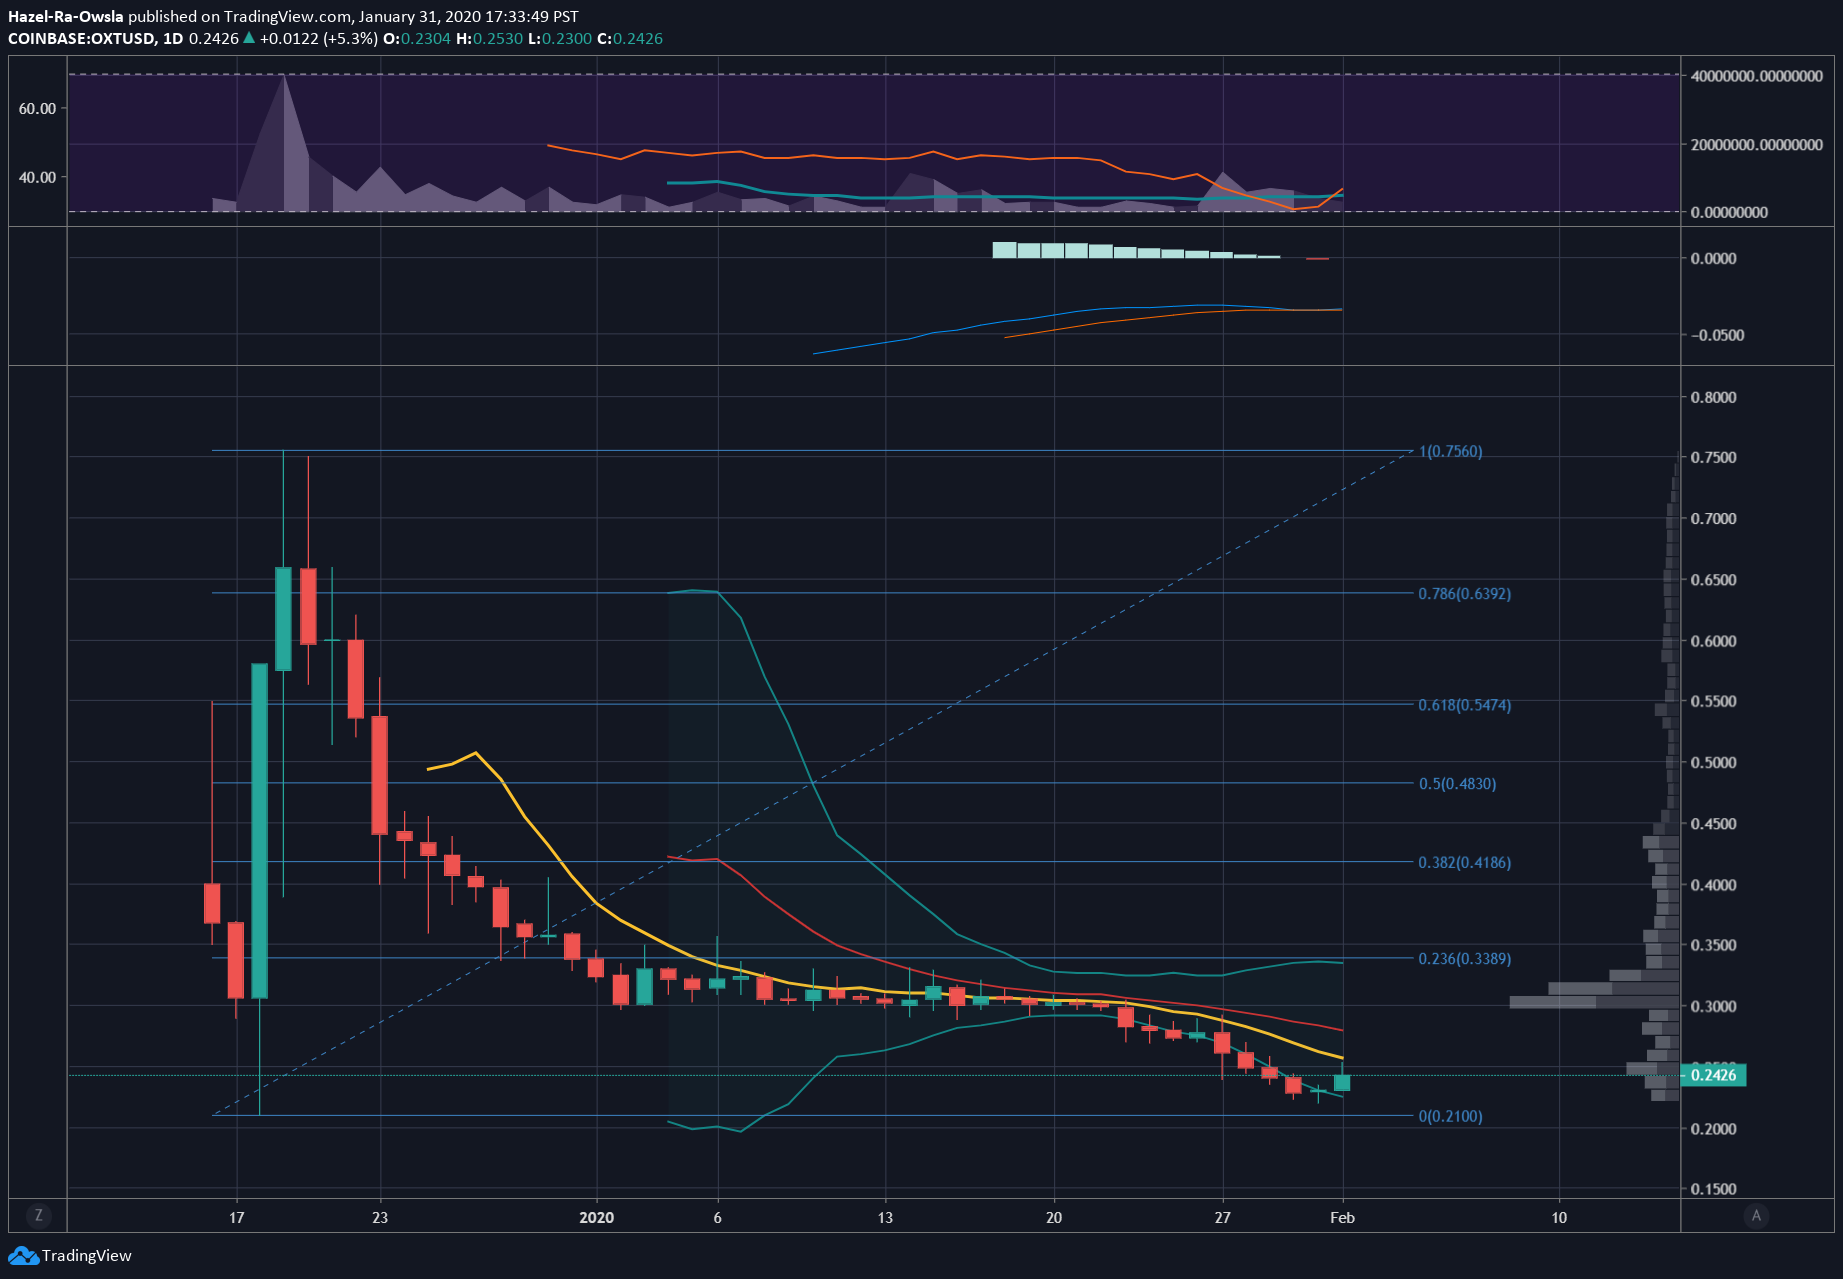This screenshot has height=1279, width=1843.
Task: Click the price change +0.0122 (+5.3%) text
Action: pos(318,39)
